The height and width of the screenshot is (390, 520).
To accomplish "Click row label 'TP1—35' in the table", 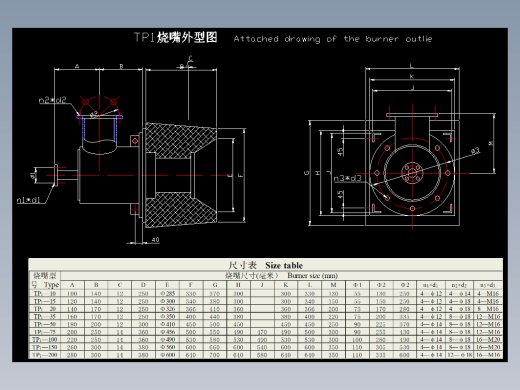I will pos(45,317).
